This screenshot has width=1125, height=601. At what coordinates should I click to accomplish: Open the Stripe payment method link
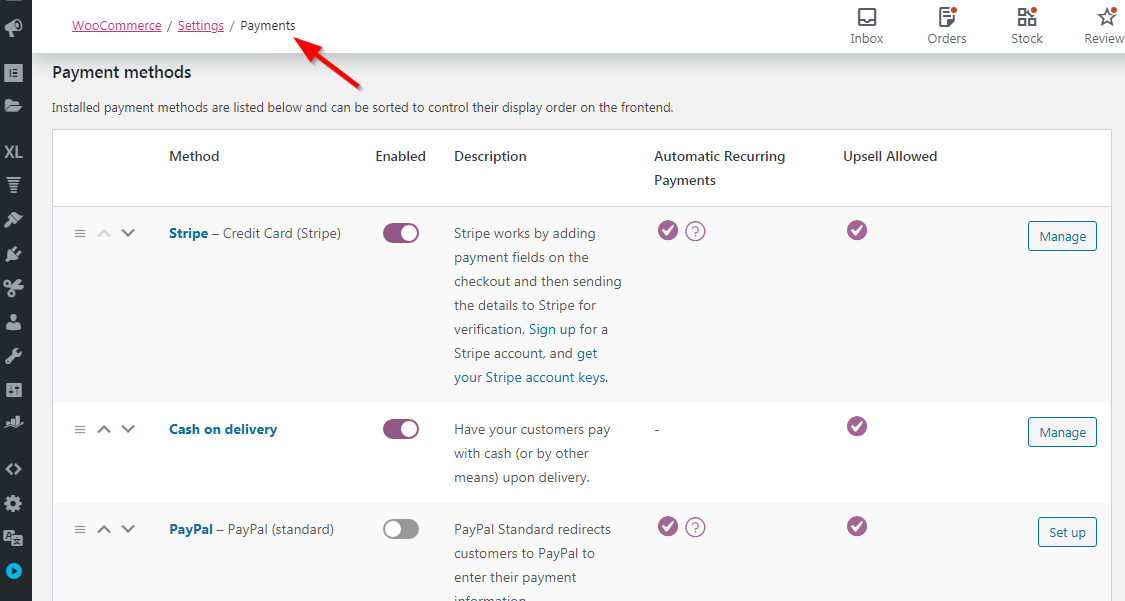click(x=189, y=233)
